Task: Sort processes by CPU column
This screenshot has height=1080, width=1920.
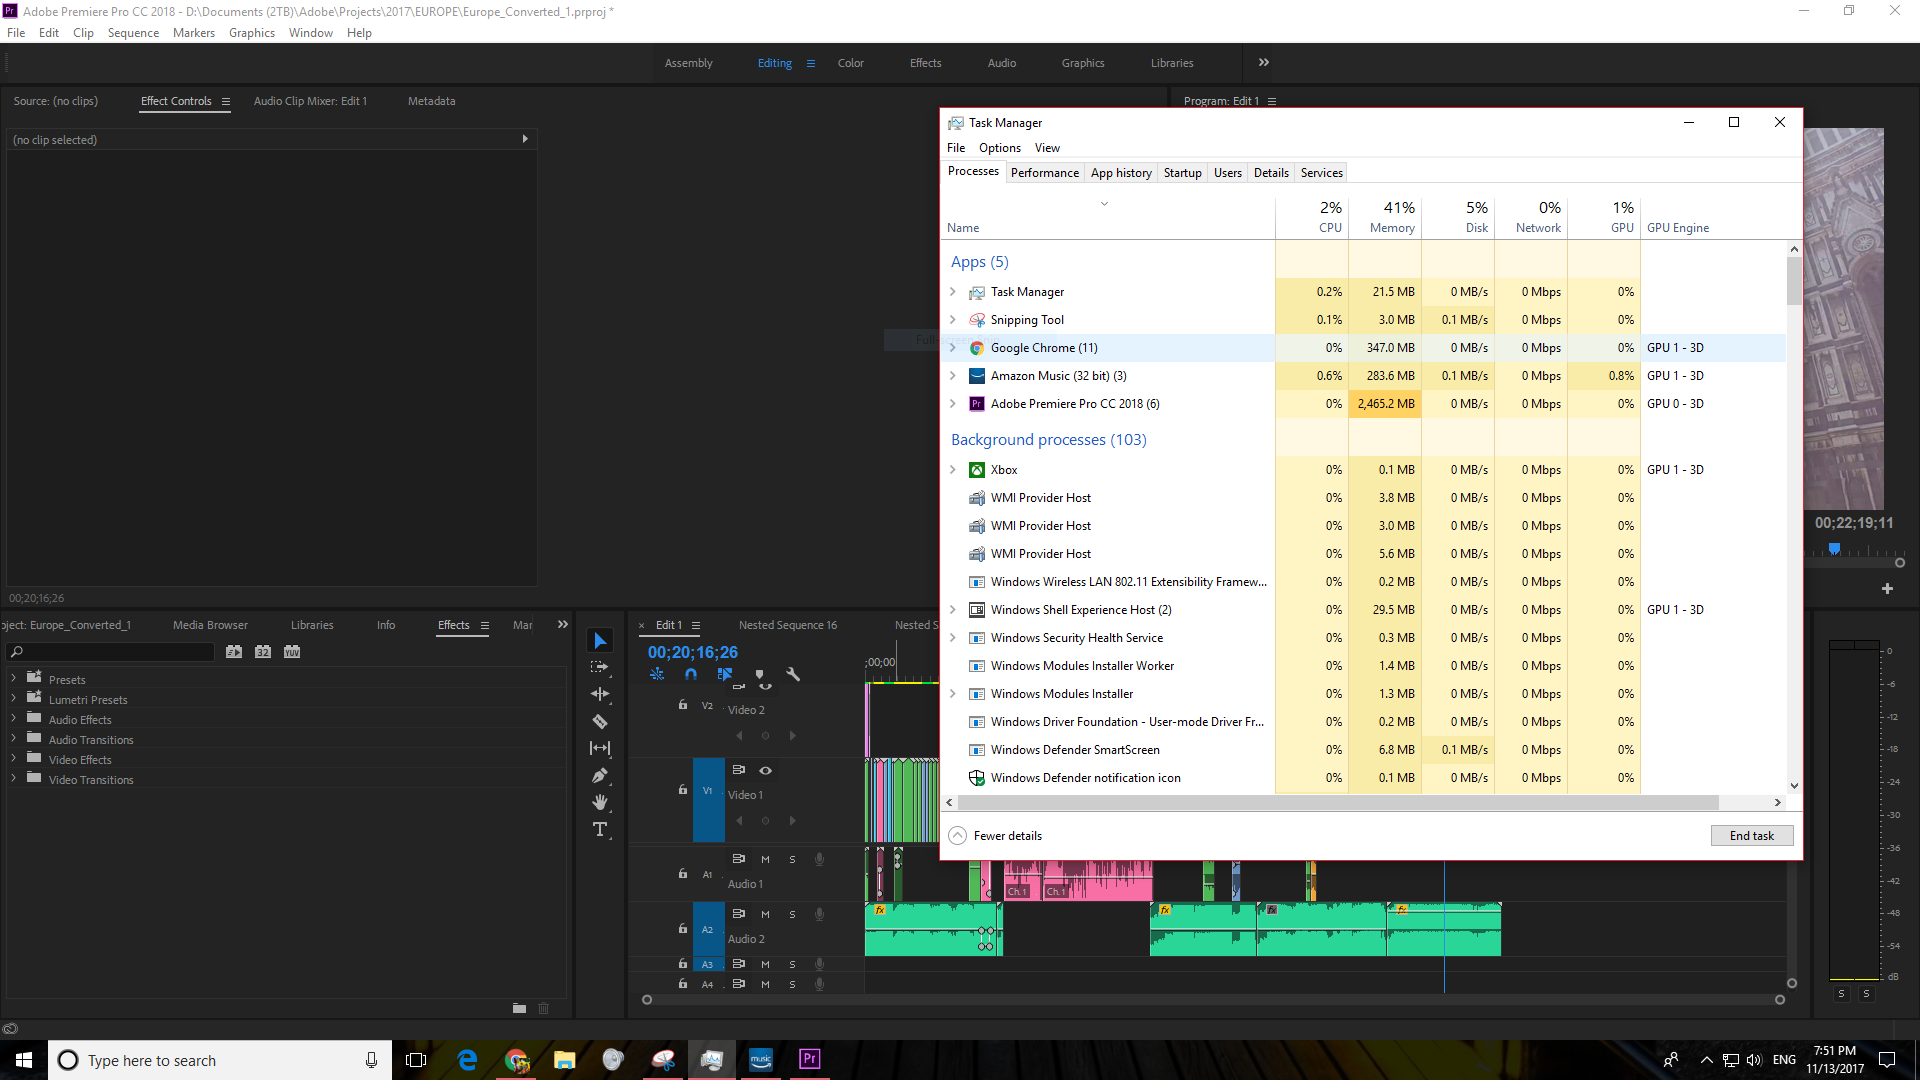Action: [1312, 217]
